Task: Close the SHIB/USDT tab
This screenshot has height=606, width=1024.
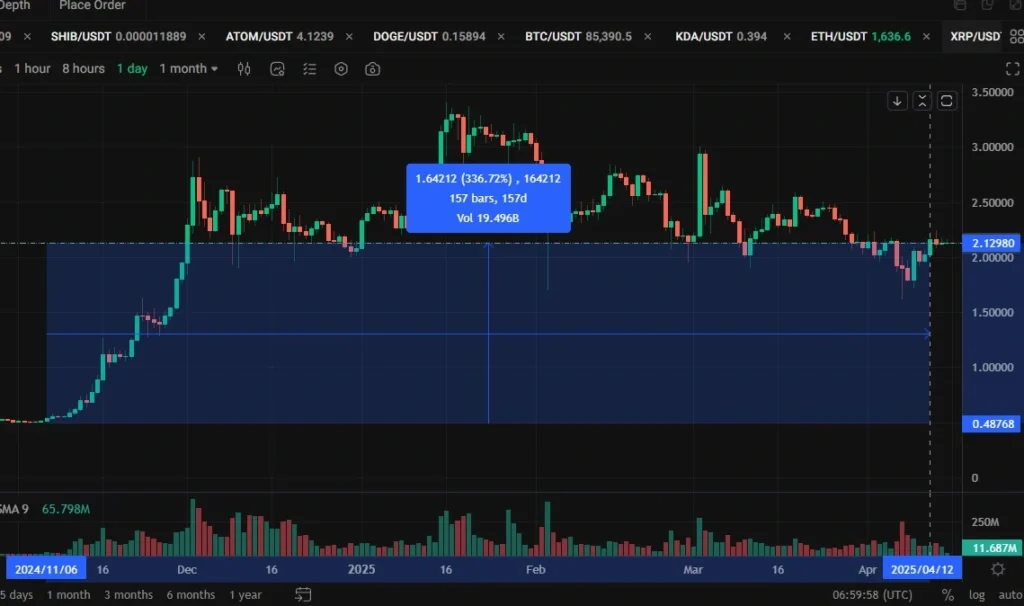Action: click(202, 37)
